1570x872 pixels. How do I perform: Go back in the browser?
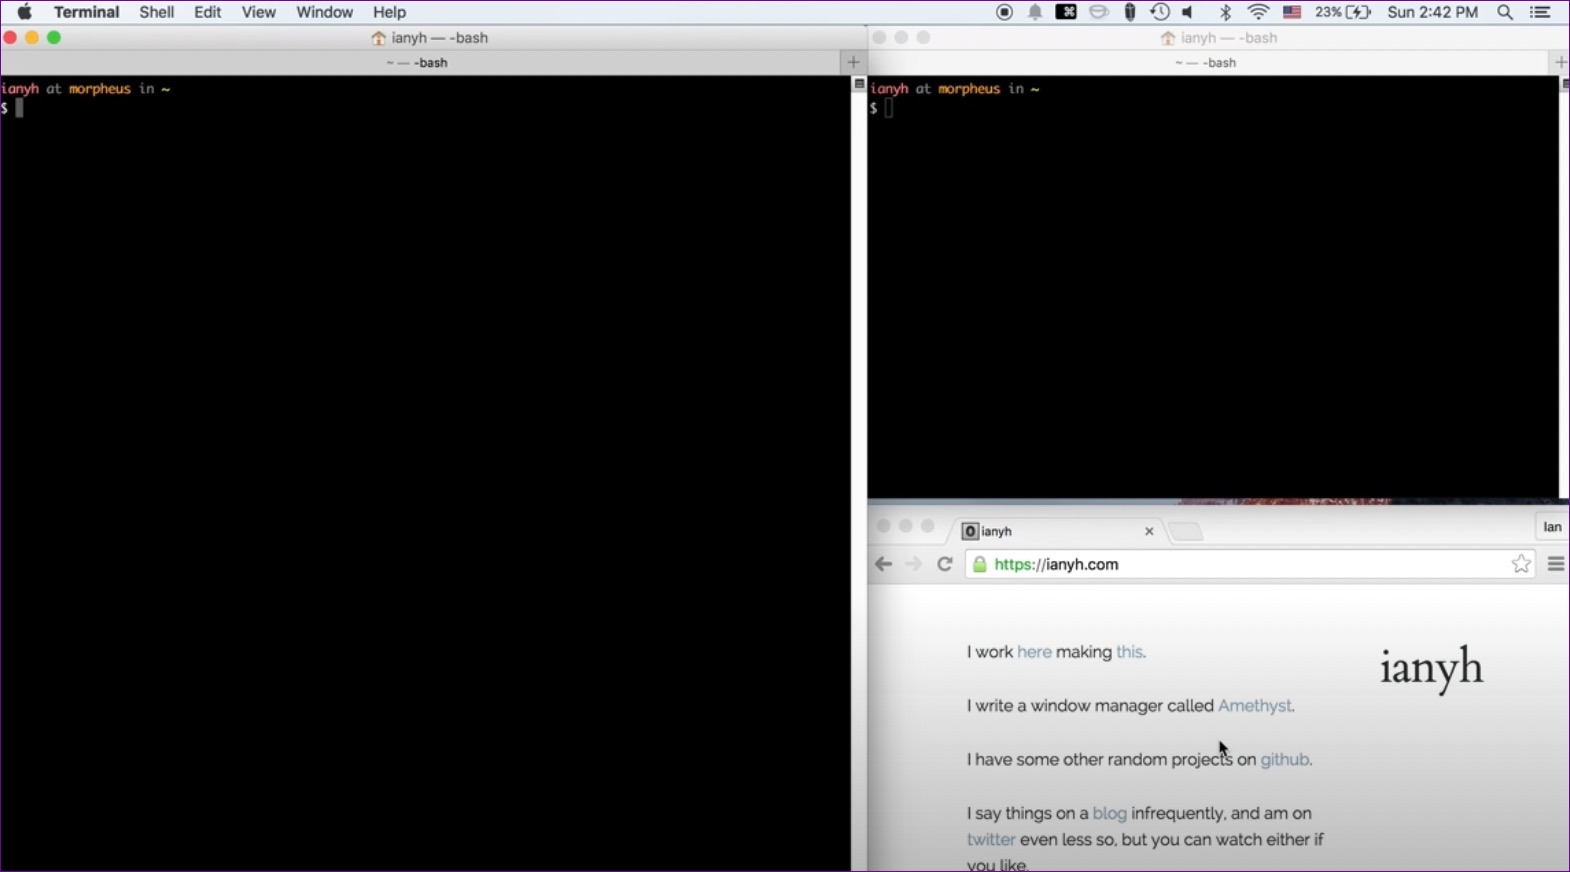(x=883, y=564)
